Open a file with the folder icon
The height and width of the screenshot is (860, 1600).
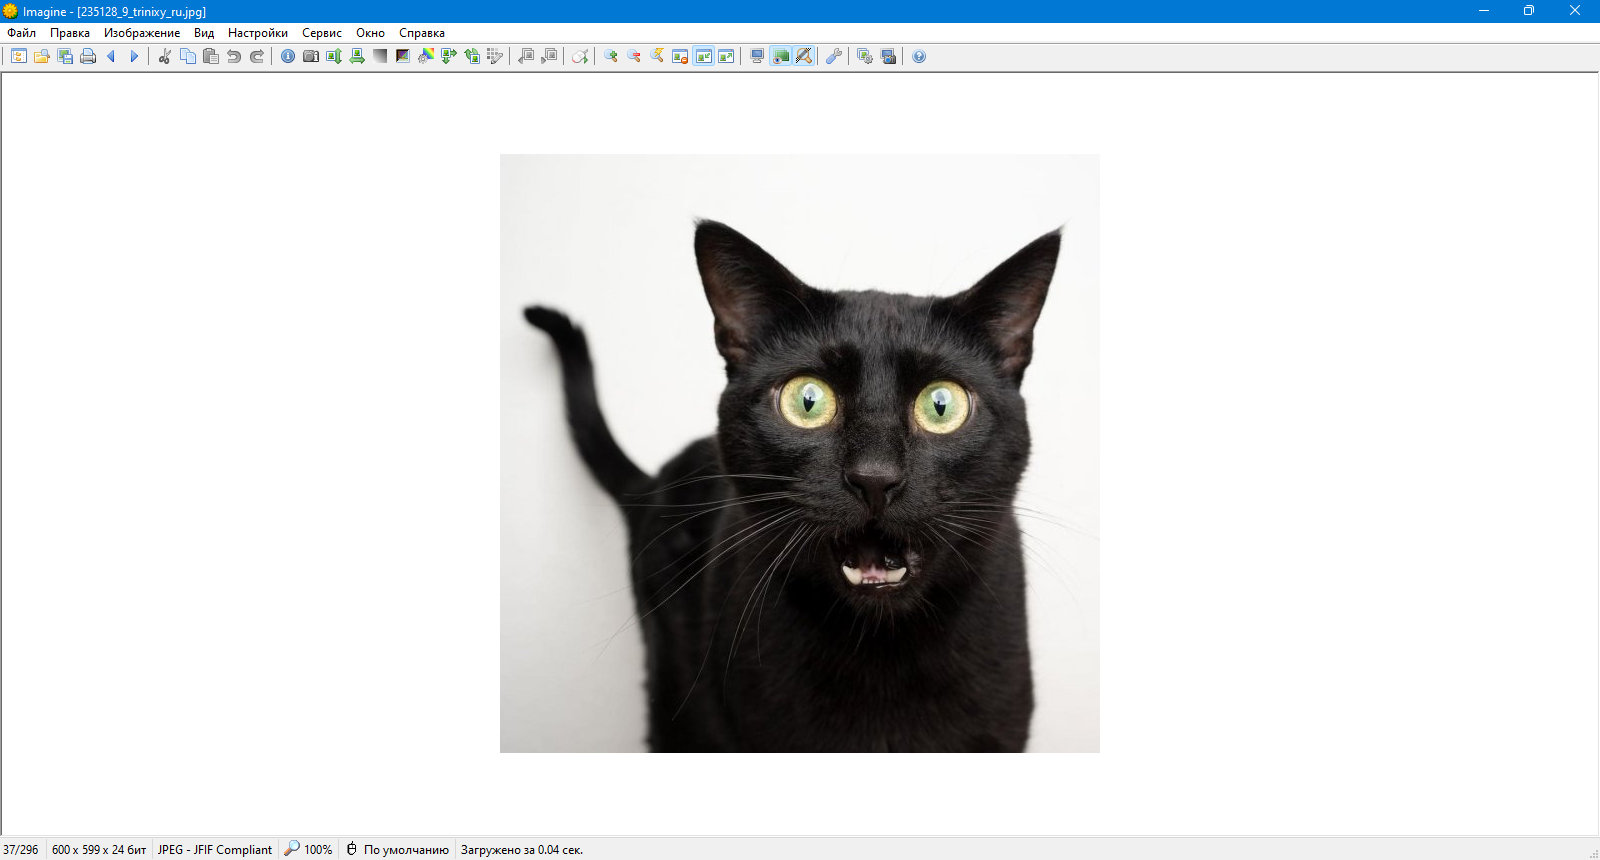click(42, 56)
